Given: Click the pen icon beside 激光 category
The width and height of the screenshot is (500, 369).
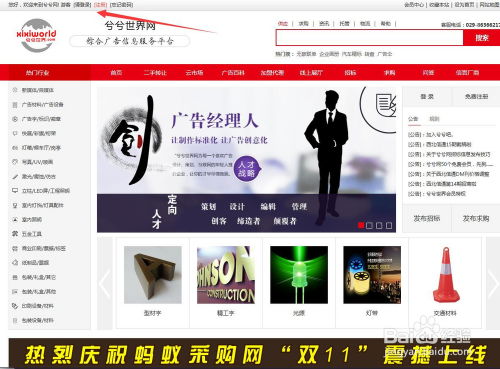Looking at the screenshot, I should pyautogui.click(x=15, y=176).
